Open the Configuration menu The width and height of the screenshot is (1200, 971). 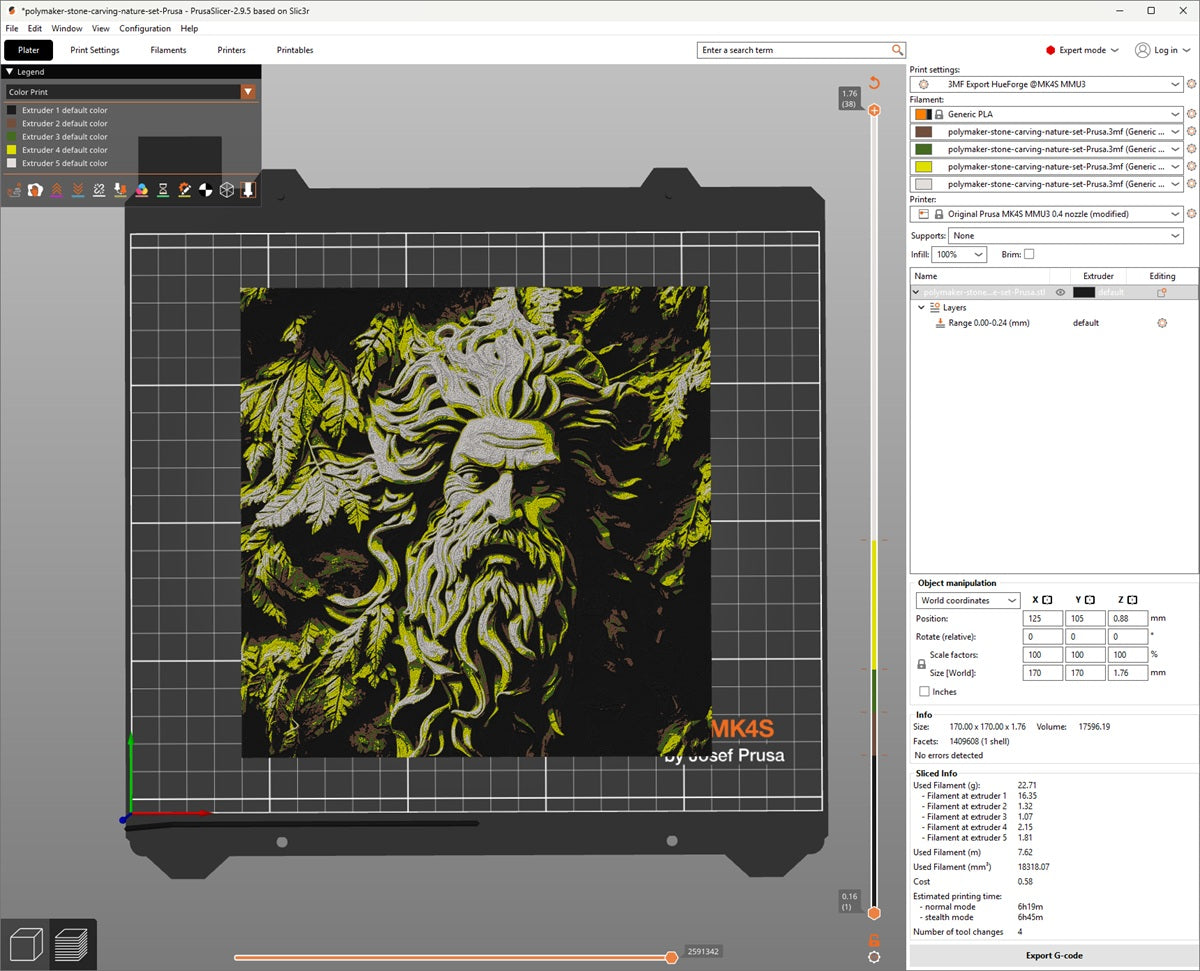(x=145, y=29)
